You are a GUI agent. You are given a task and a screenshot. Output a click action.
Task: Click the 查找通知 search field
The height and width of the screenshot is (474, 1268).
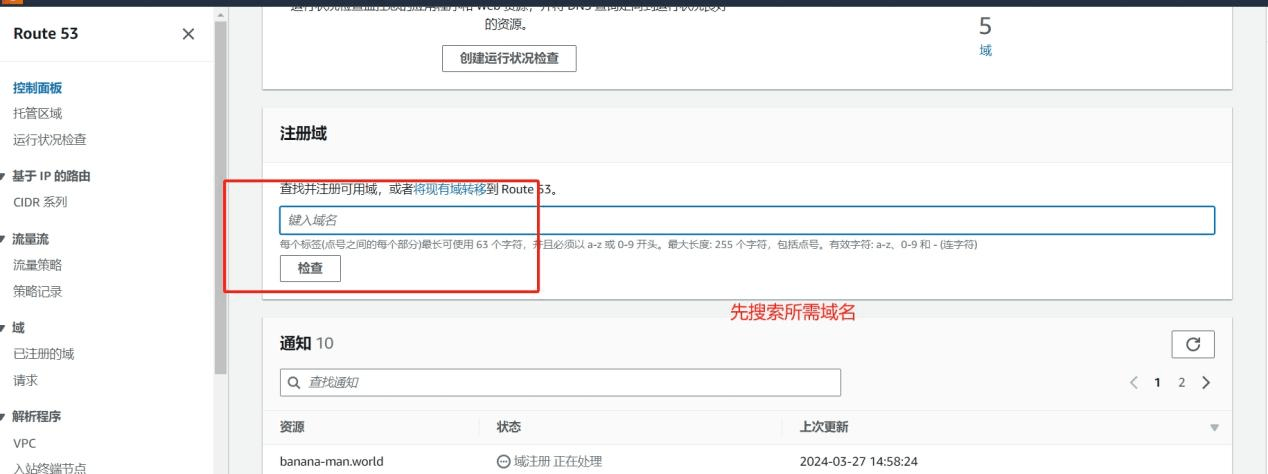[x=560, y=383]
